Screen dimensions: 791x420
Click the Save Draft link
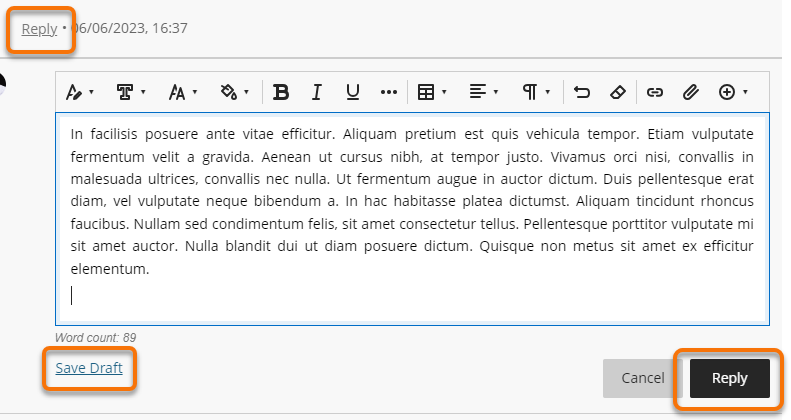89,368
